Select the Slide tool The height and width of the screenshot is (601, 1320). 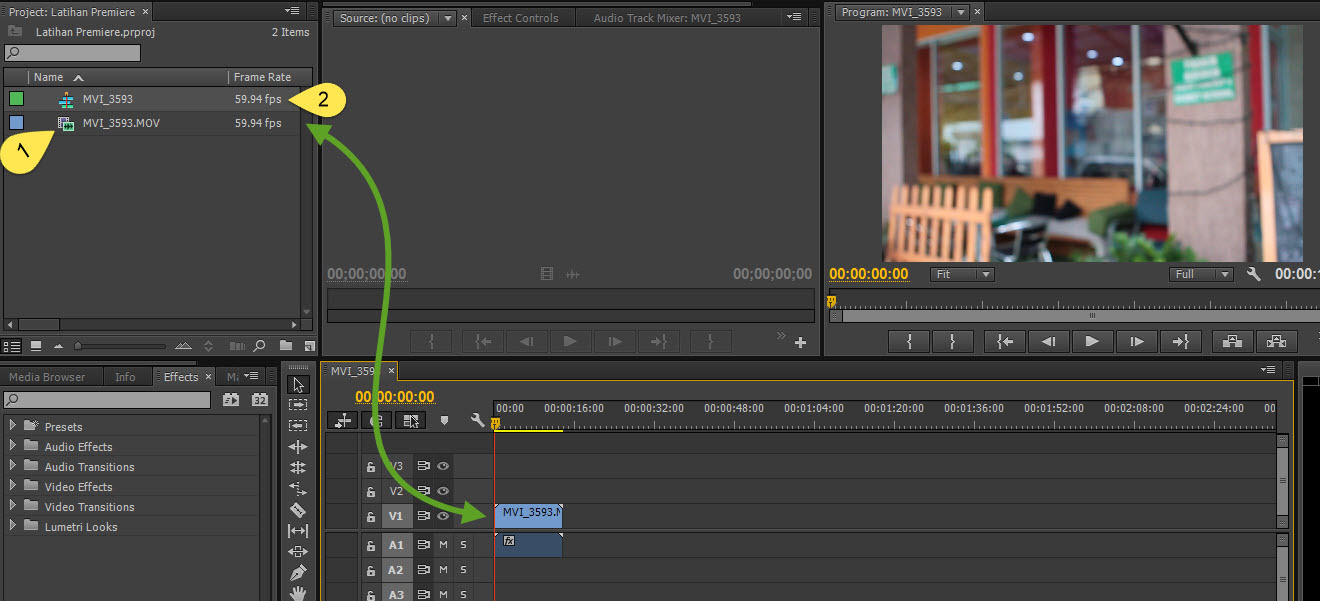pyautogui.click(x=298, y=552)
